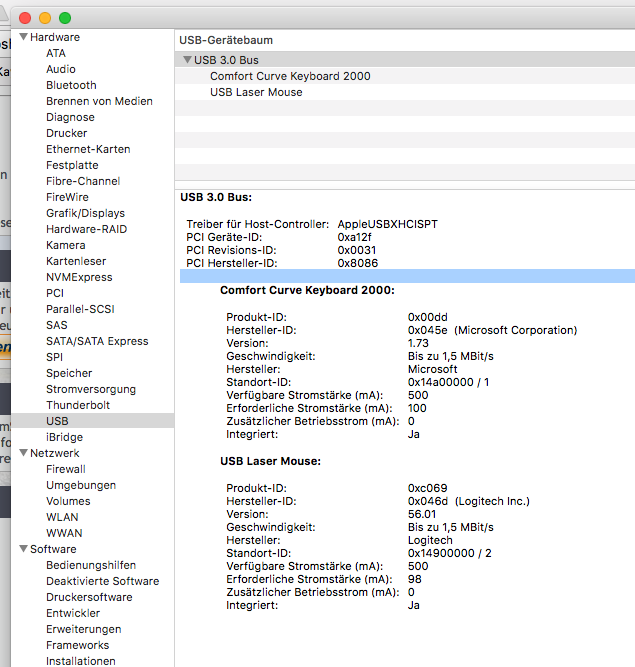635x667 pixels.
Task: Click the USB-Gerätebaum column header
Action: 226,40
